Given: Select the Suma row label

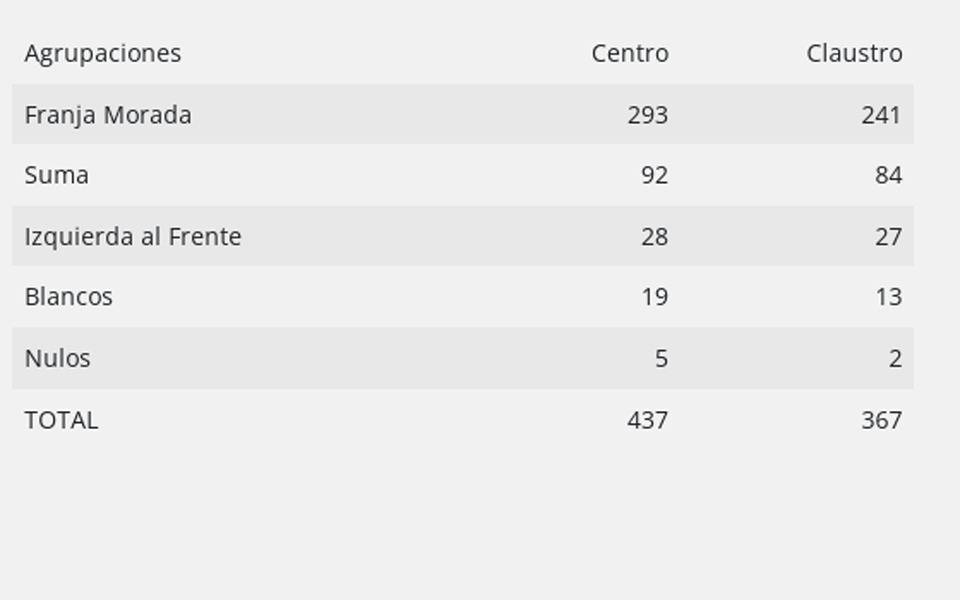Looking at the screenshot, I should [x=56, y=175].
